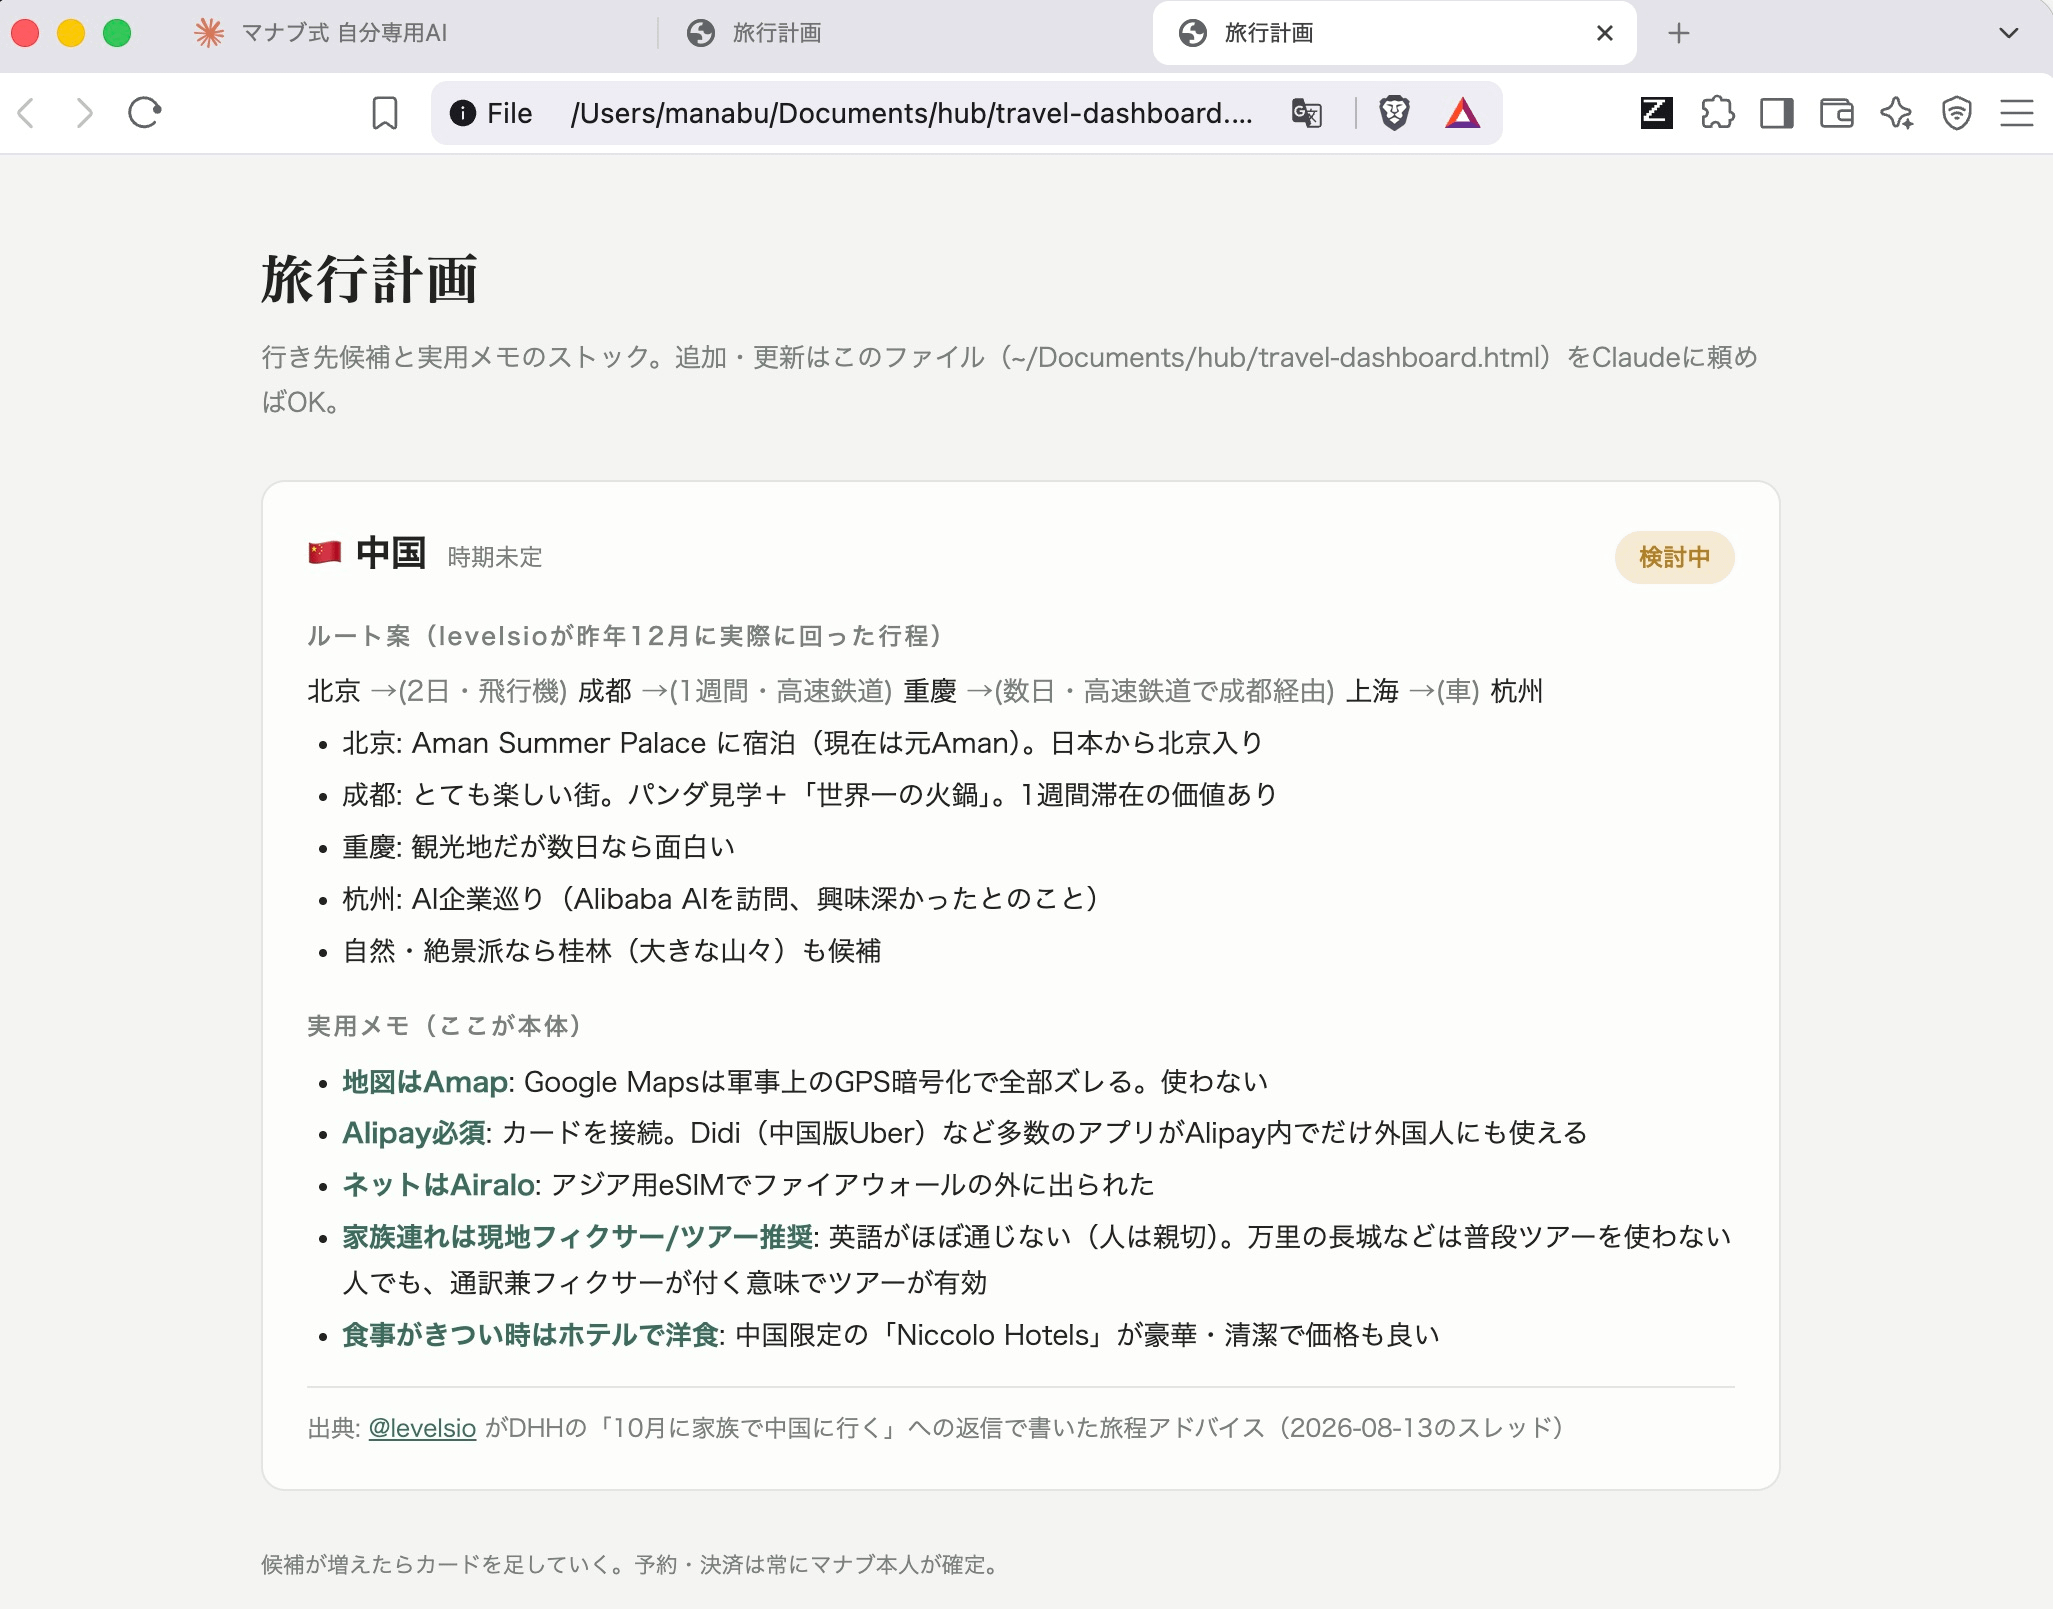The width and height of the screenshot is (2053, 1609).
Task: Click the 家族連れは現地フィクサー/ツアー推奨 heading
Action: click(578, 1237)
